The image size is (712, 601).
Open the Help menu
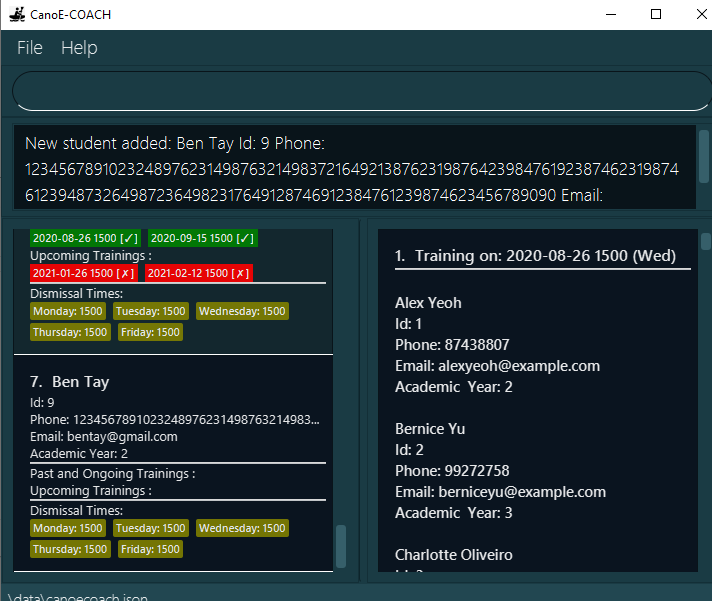(79, 48)
